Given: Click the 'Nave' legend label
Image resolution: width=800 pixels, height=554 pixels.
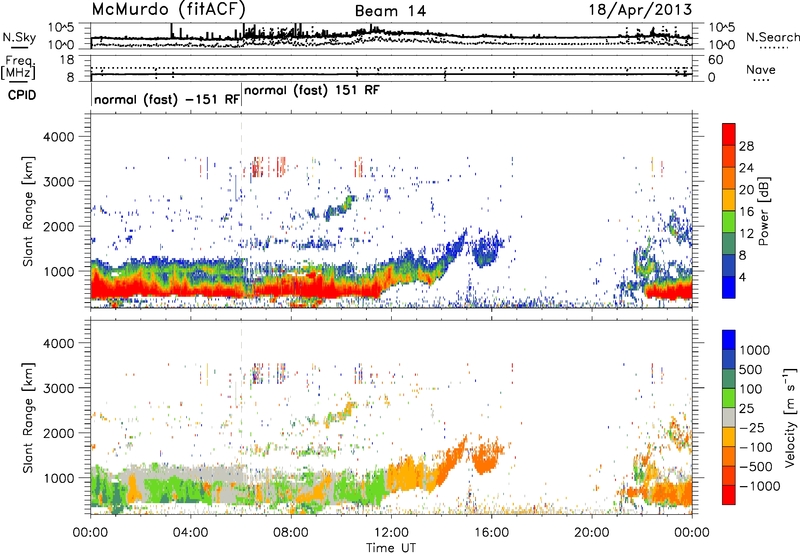Looking at the screenshot, I should pos(760,69).
